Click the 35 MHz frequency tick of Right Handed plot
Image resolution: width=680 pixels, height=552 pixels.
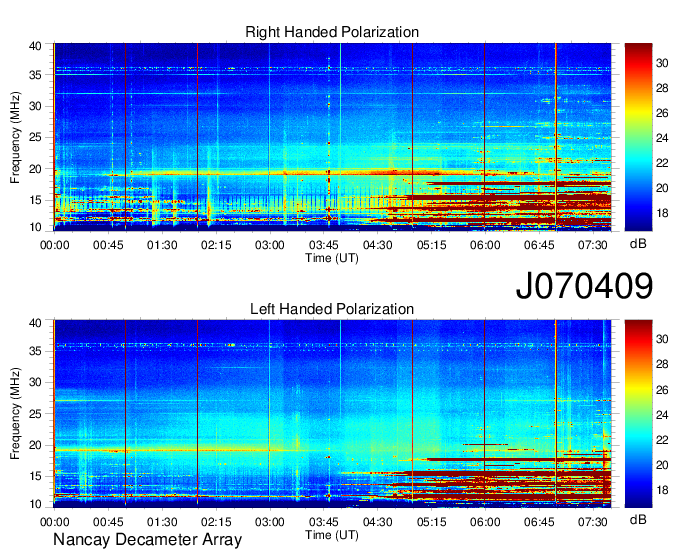pyautogui.click(x=35, y=75)
